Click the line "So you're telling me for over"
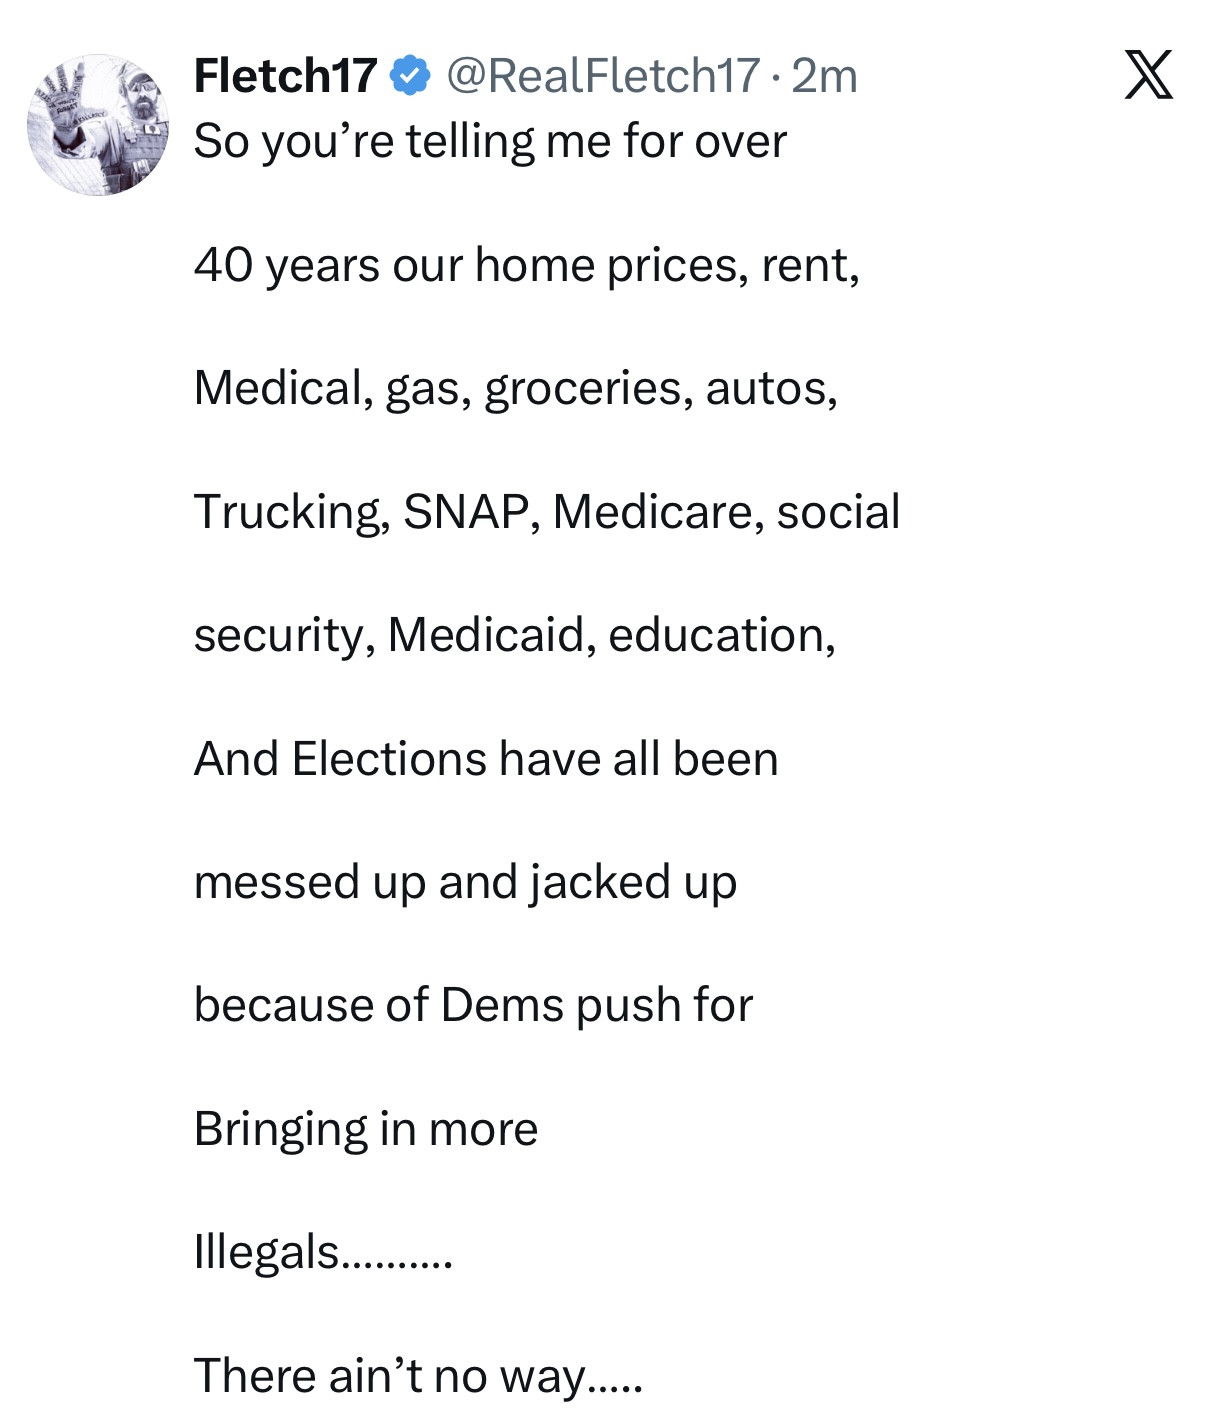 (x=490, y=141)
